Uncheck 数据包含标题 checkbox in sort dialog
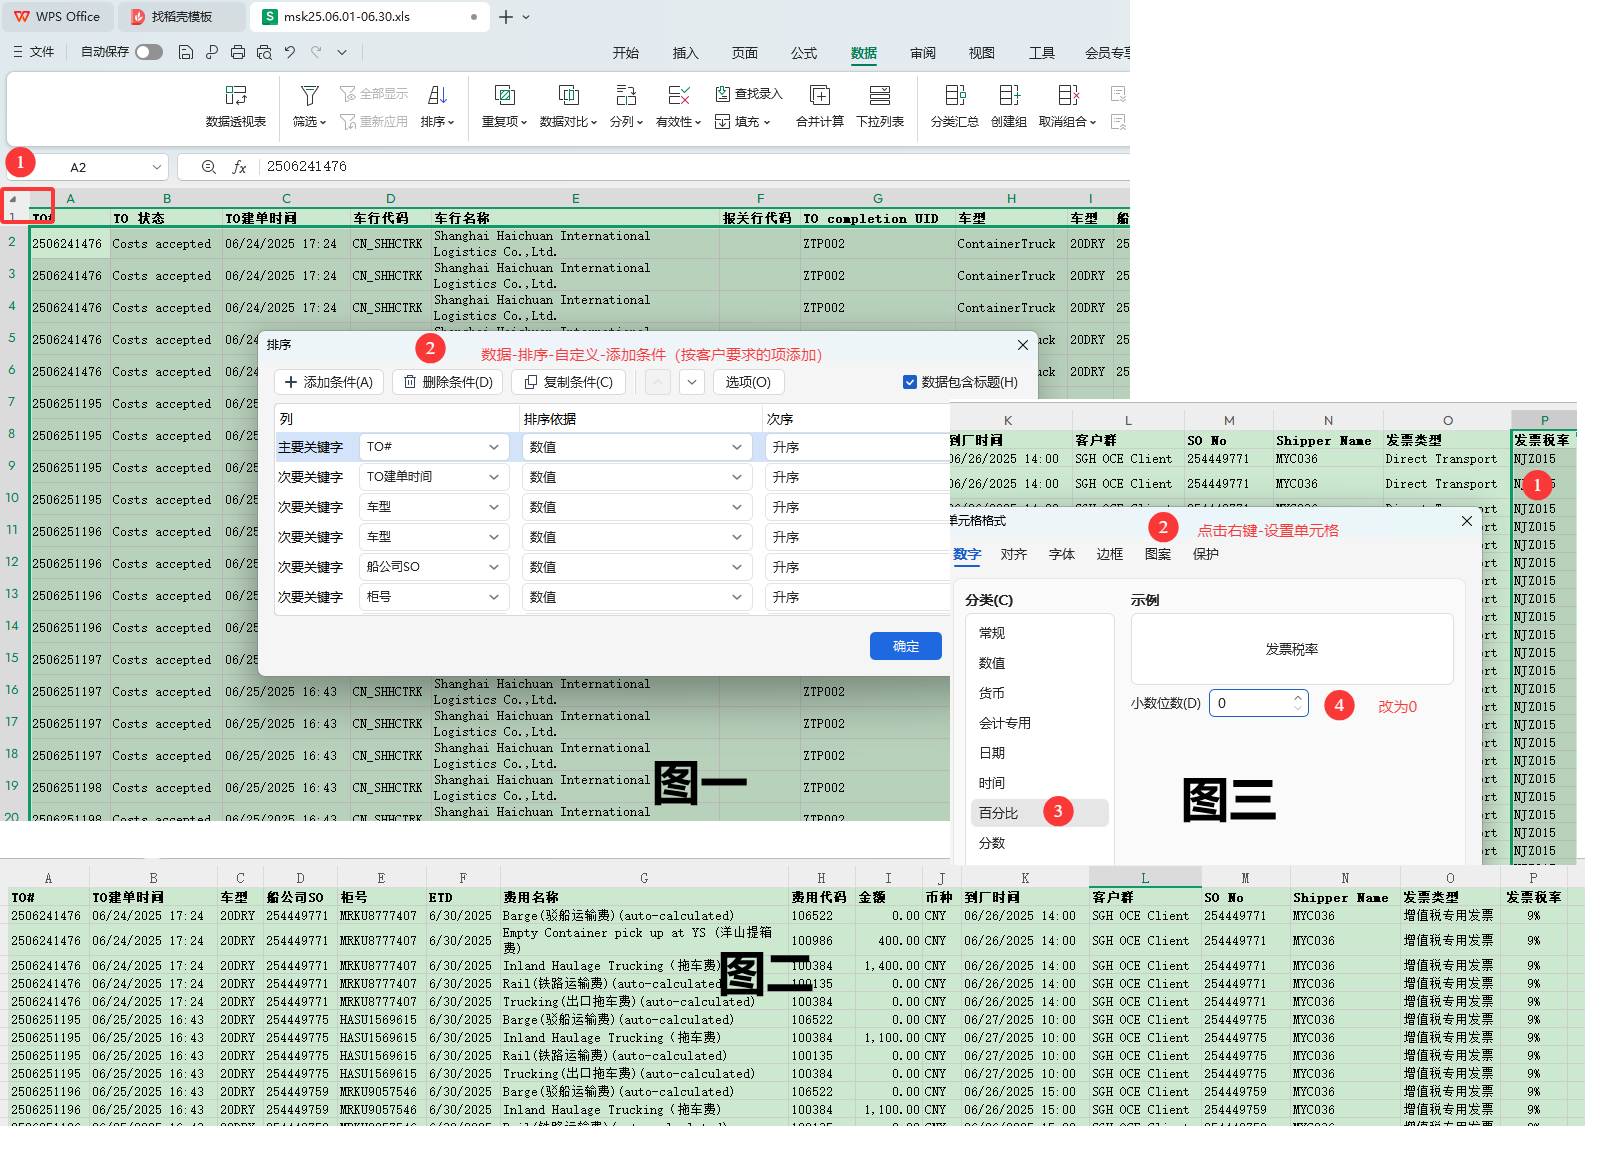 pyautogui.click(x=909, y=382)
